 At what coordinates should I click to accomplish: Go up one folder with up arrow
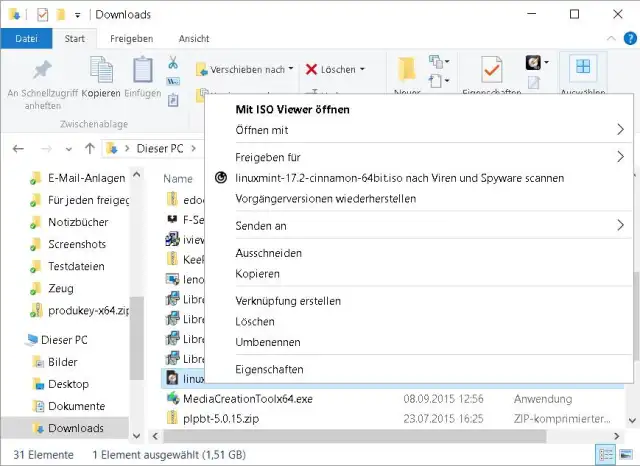click(x=90, y=149)
